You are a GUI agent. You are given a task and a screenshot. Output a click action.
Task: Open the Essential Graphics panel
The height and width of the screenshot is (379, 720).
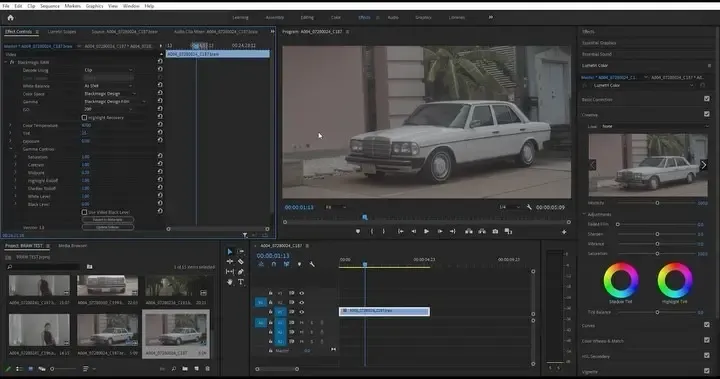[599, 43]
